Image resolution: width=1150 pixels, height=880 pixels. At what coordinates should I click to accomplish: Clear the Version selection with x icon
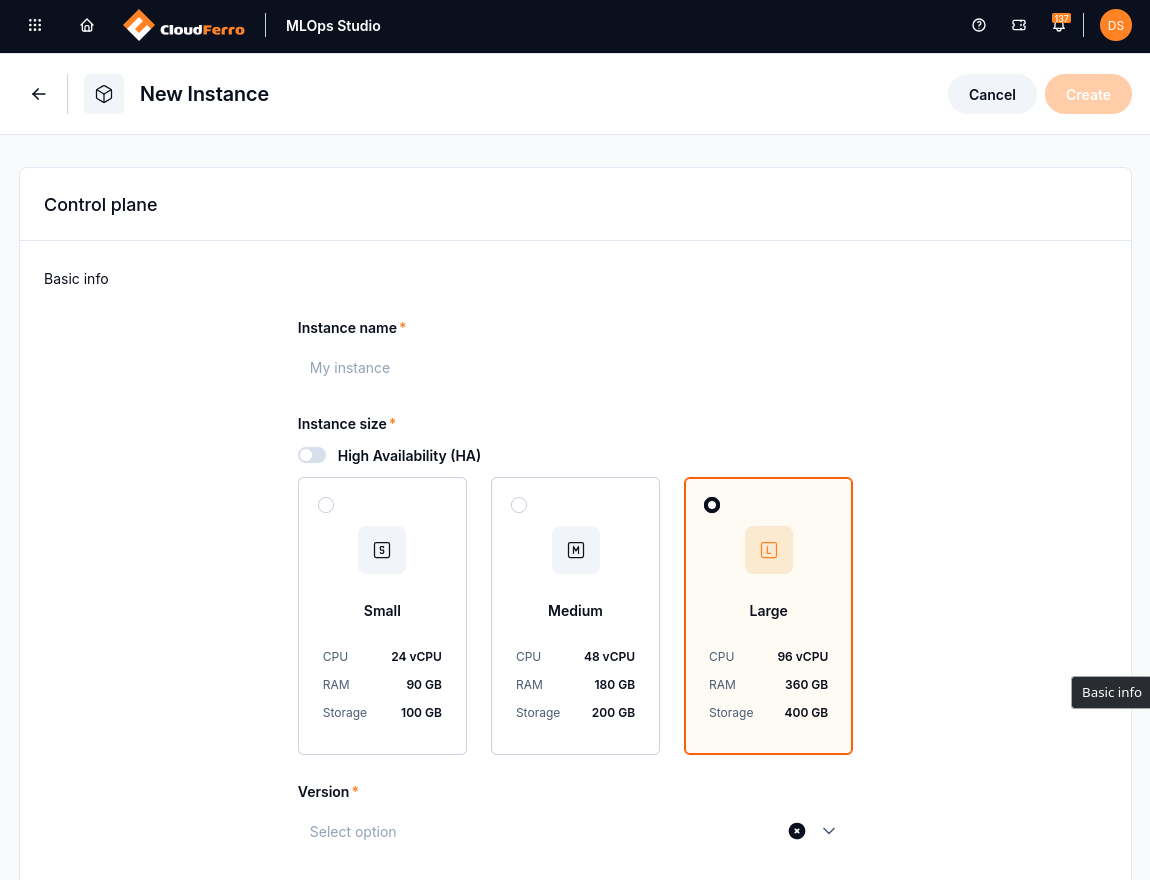(796, 831)
